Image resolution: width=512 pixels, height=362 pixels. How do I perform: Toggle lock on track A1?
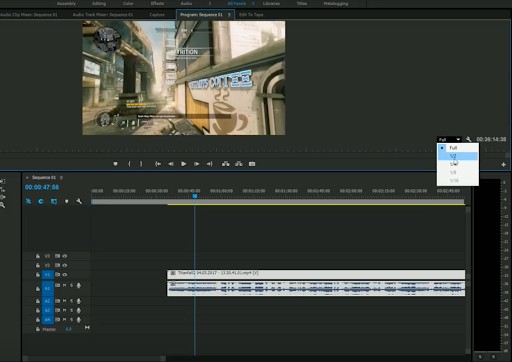click(x=38, y=289)
